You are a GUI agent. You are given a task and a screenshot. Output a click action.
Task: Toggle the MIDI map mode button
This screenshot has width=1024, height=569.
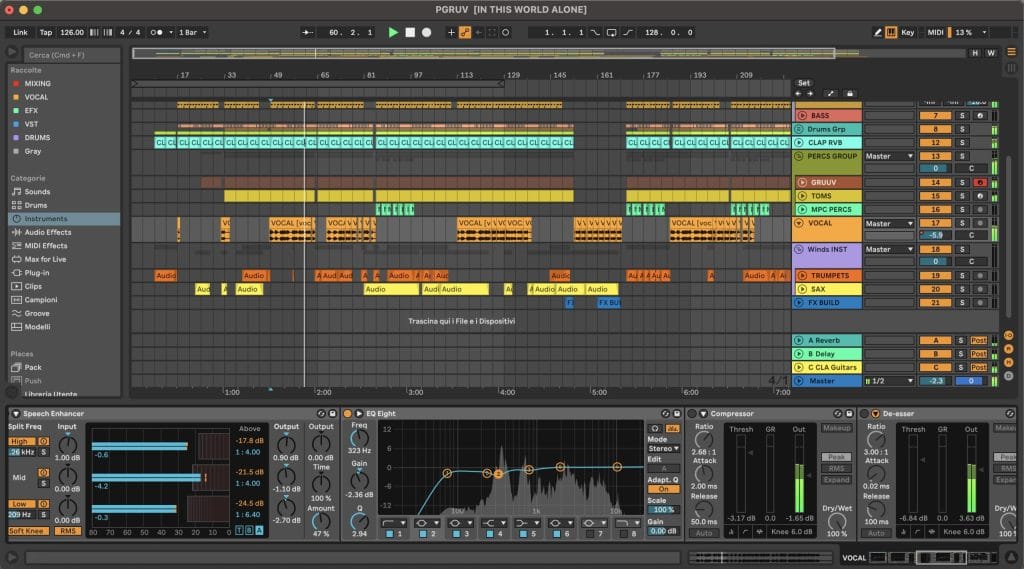point(935,32)
